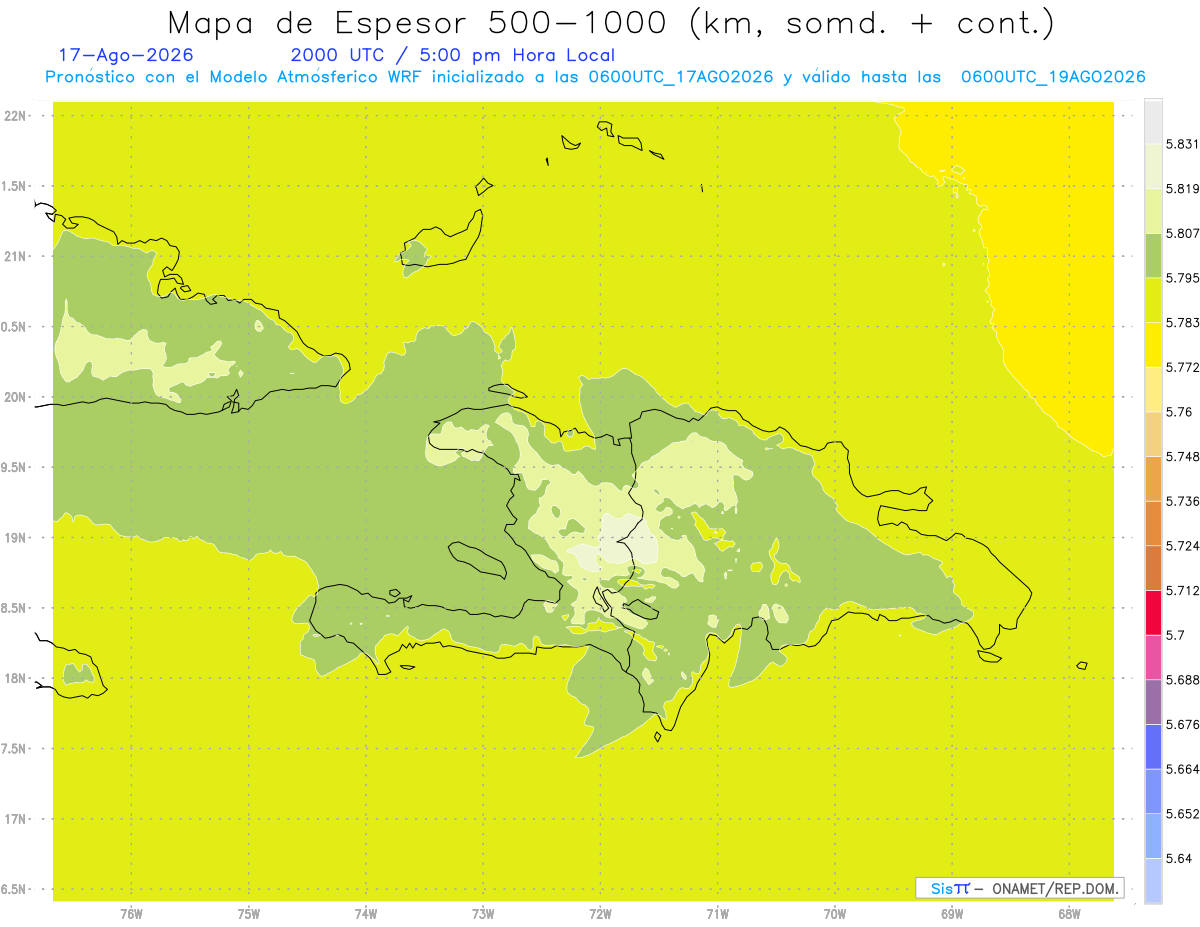1200x927 pixels.
Task: Click the 20N latitude label
Action: tap(16, 397)
